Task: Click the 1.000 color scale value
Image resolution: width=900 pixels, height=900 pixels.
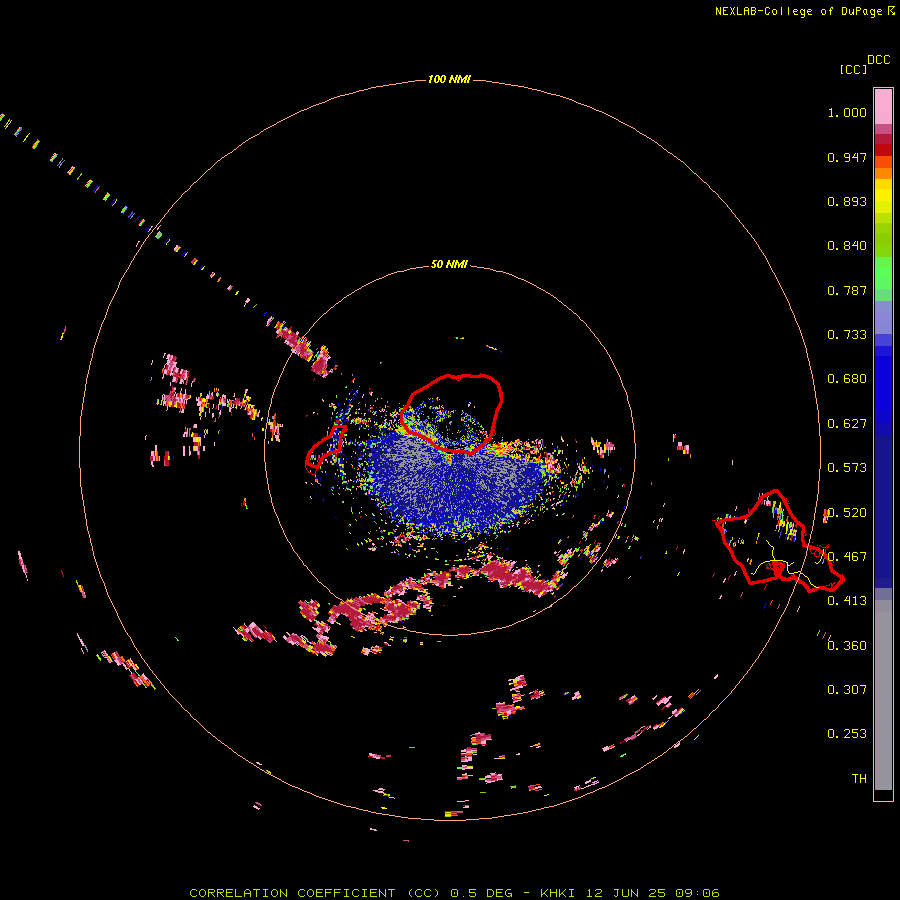Action: click(847, 112)
